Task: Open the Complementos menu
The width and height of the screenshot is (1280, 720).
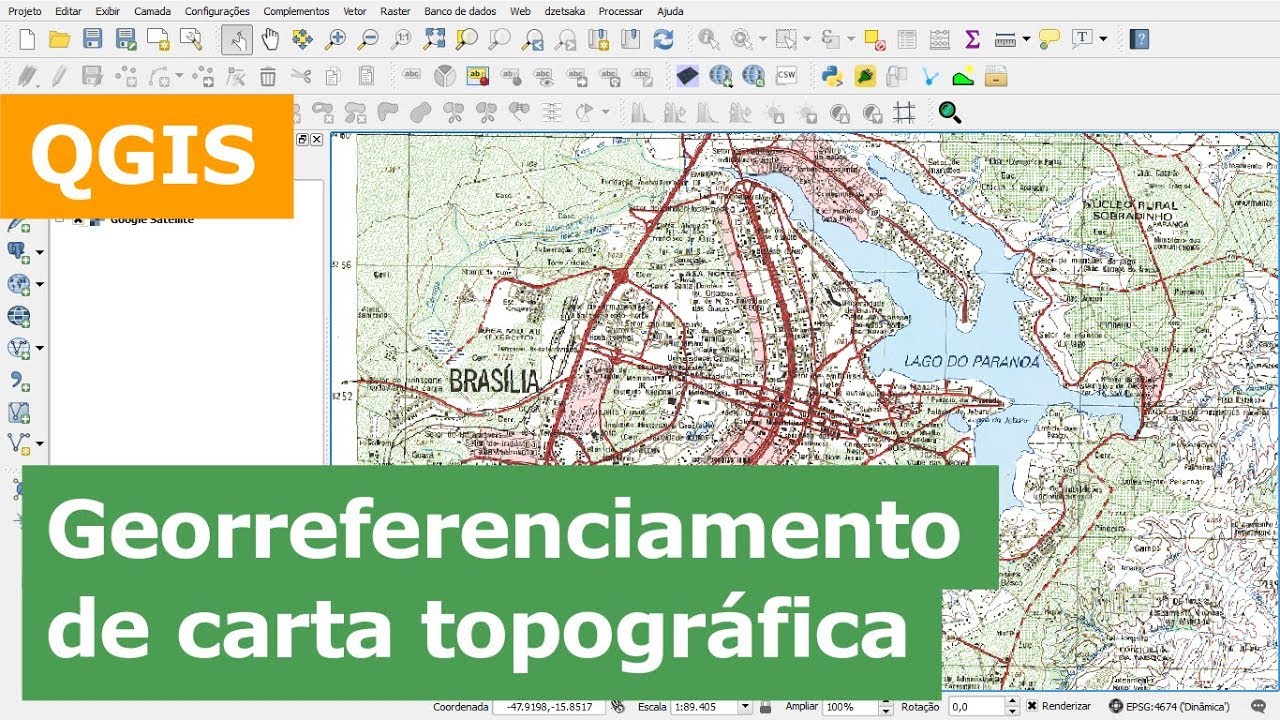Action: 296,11
